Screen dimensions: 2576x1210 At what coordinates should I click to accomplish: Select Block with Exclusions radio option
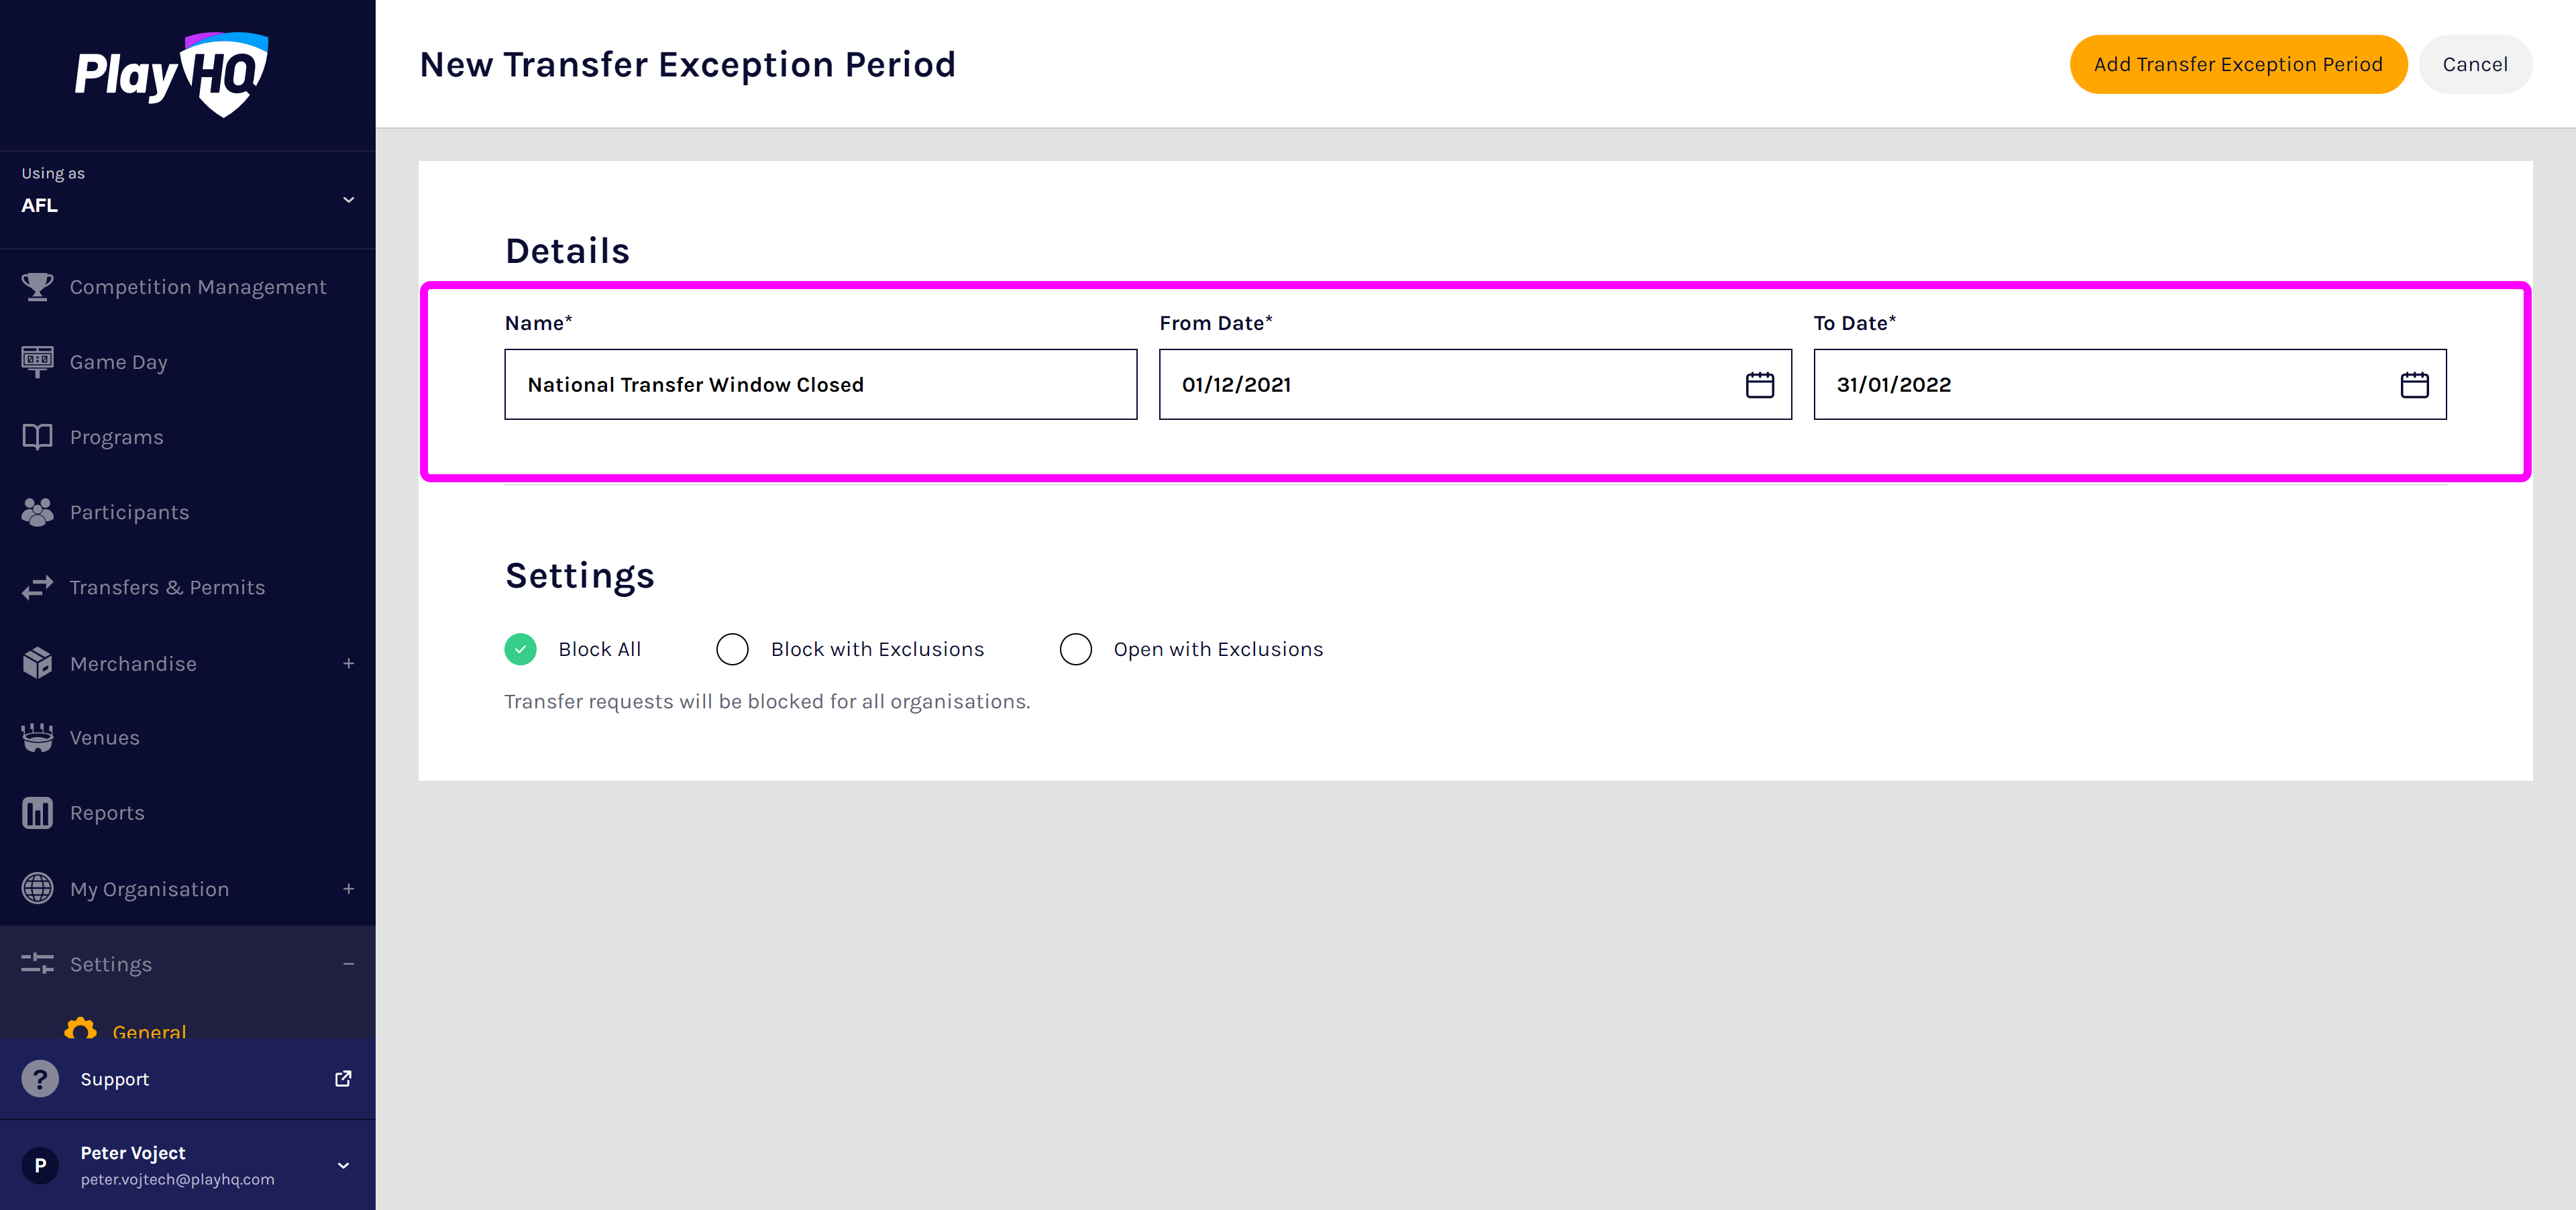[x=732, y=649]
